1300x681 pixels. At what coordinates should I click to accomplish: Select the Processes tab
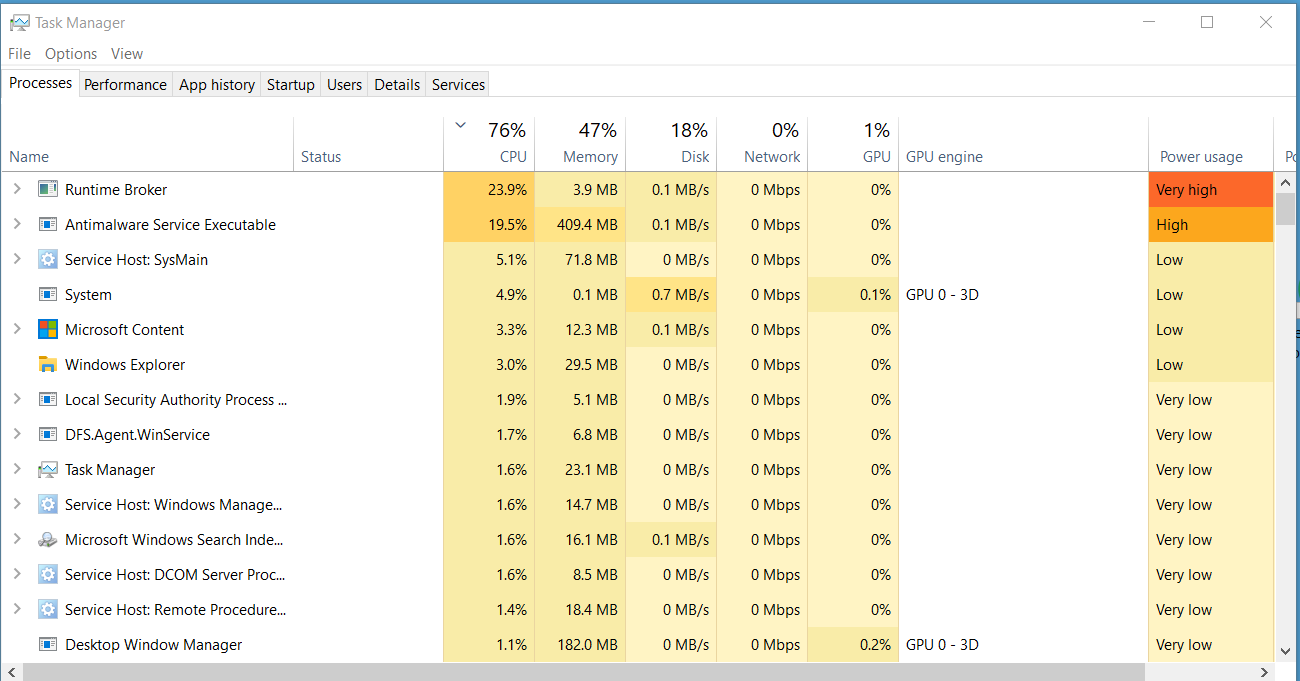pos(41,83)
